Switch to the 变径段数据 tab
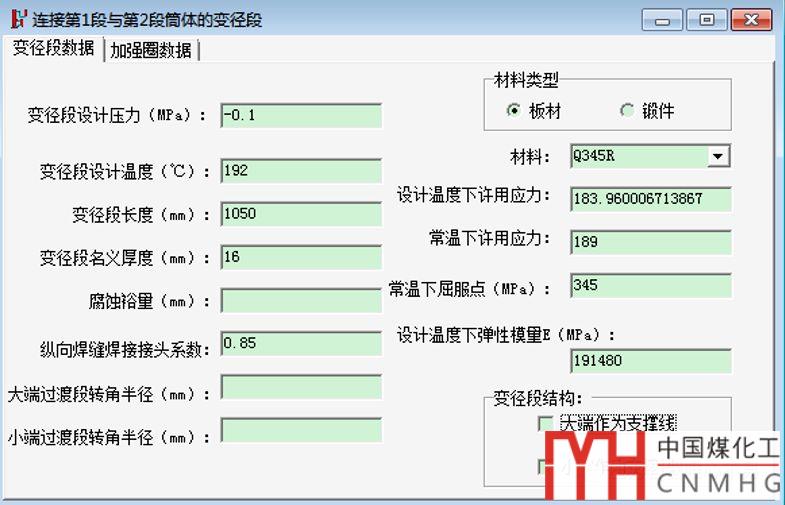 53,49
